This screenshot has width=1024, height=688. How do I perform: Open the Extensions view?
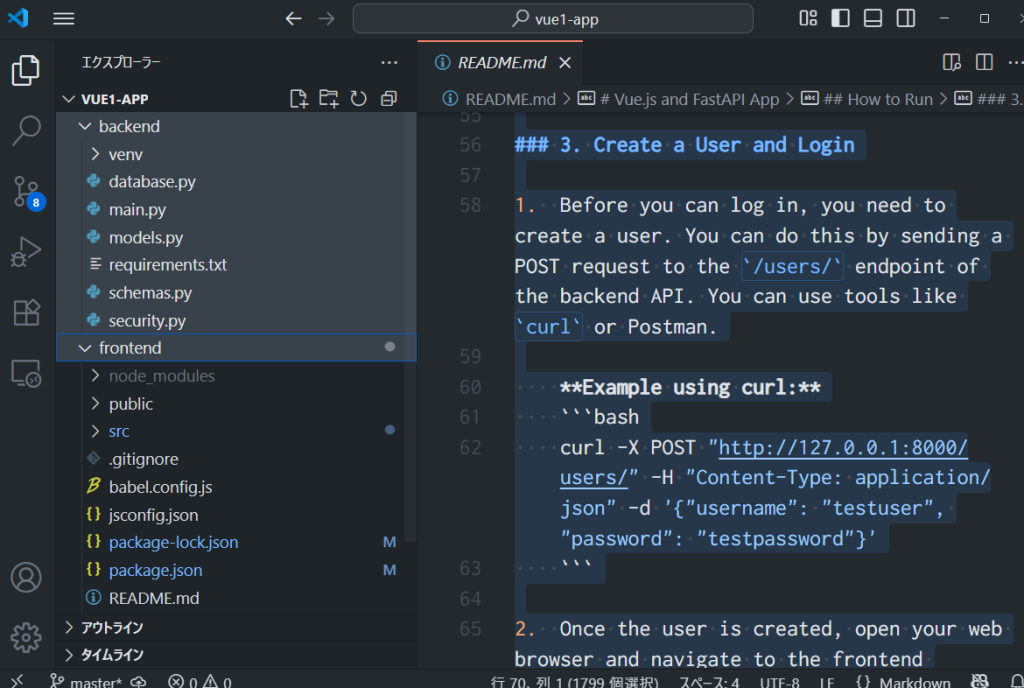point(26,313)
